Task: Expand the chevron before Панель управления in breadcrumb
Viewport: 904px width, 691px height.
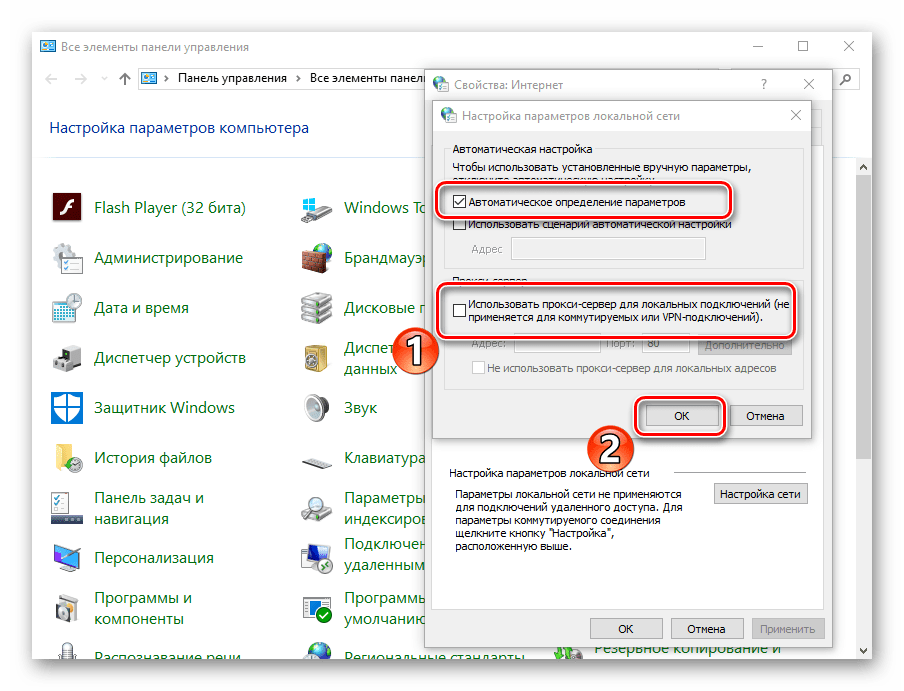Action: (166, 78)
